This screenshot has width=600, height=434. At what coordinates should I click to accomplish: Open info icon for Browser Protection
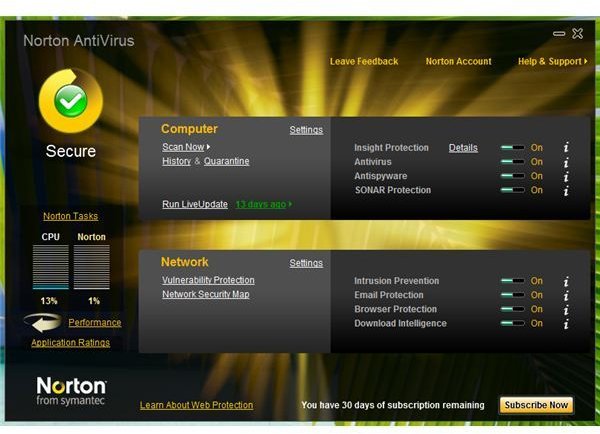(x=566, y=310)
